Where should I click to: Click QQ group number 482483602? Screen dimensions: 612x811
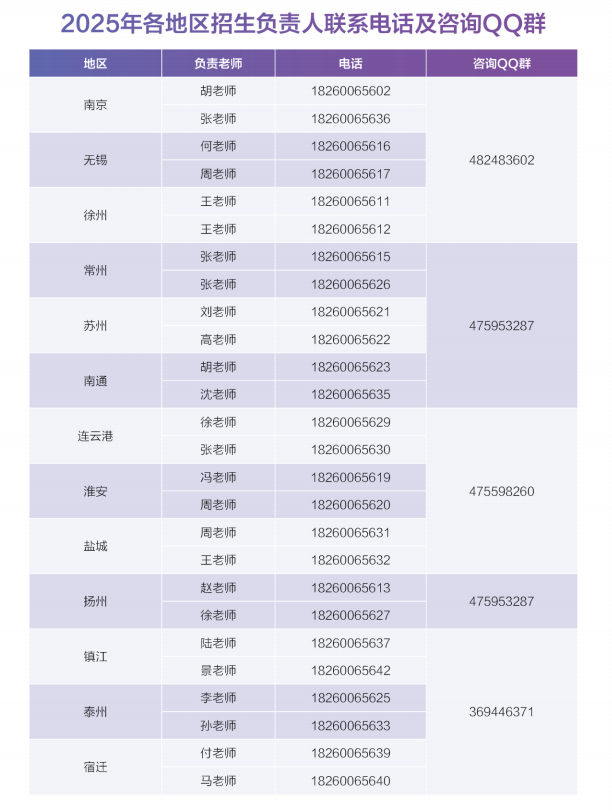501,160
